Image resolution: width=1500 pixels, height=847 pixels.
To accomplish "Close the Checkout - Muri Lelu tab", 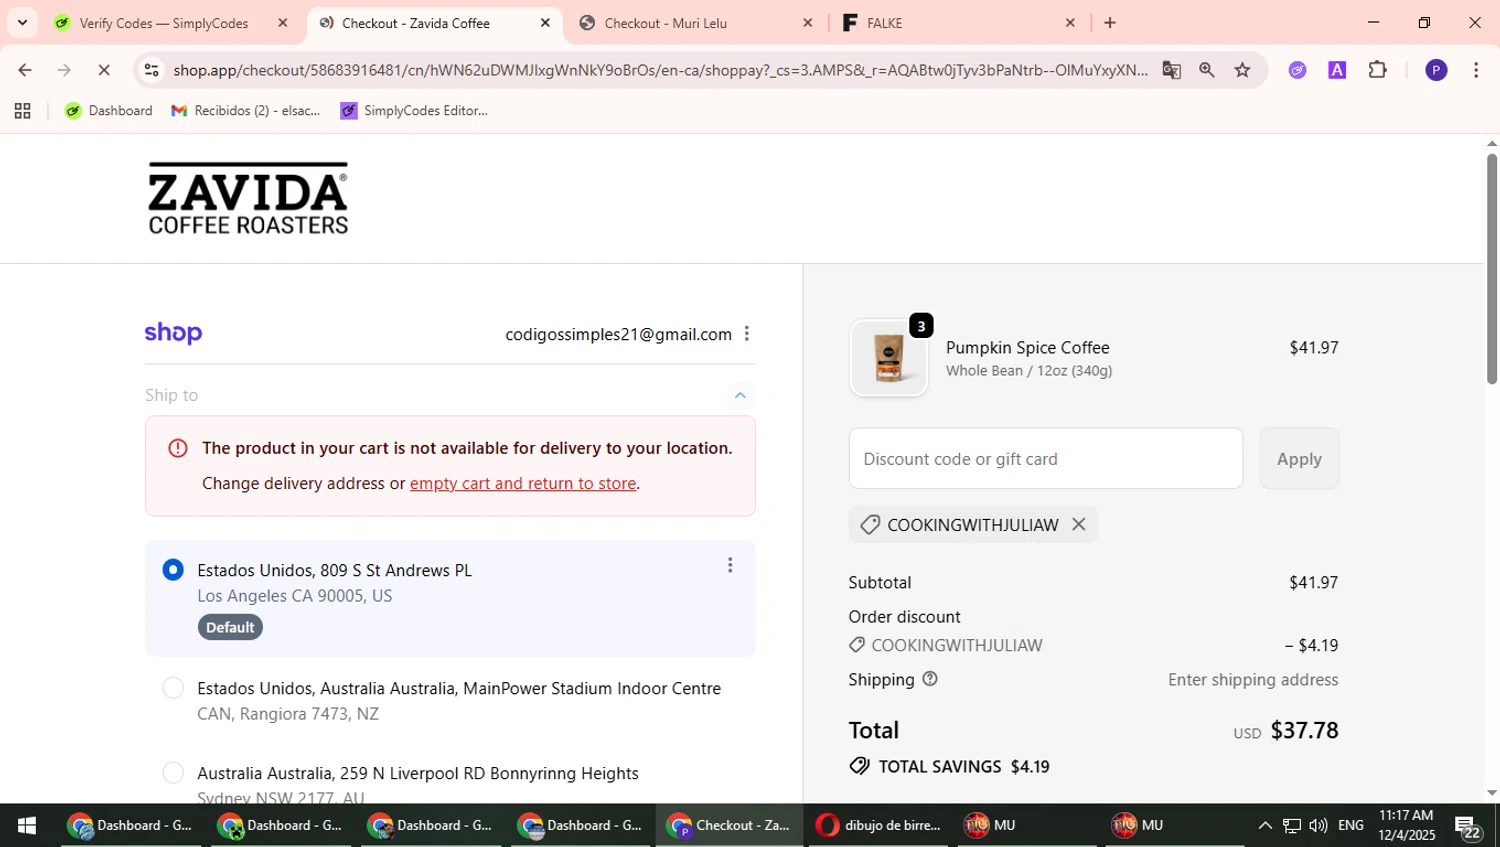I will (x=808, y=23).
